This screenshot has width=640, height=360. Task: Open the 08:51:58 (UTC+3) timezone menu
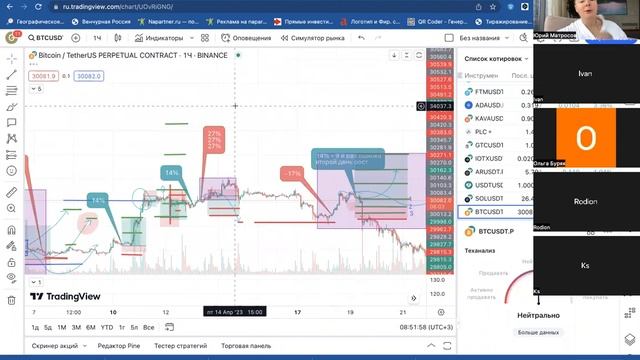tap(426, 327)
